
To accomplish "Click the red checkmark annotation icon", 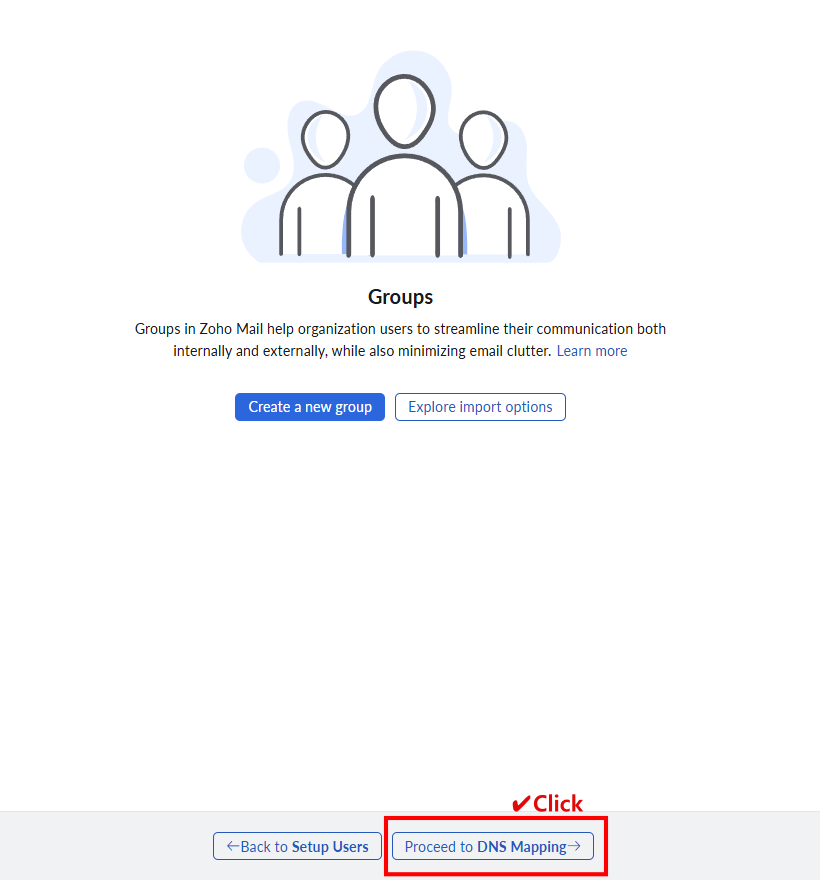I will [520, 804].
